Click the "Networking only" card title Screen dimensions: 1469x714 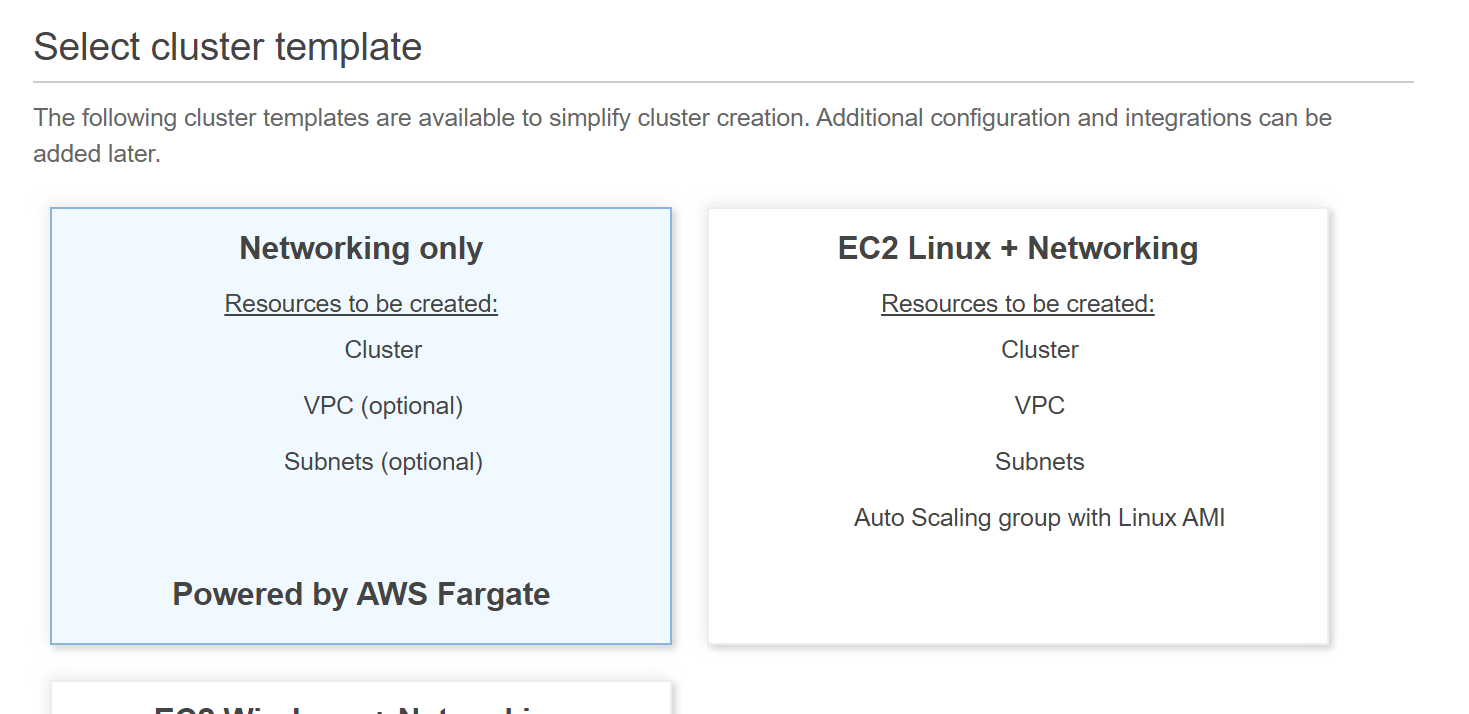point(361,248)
